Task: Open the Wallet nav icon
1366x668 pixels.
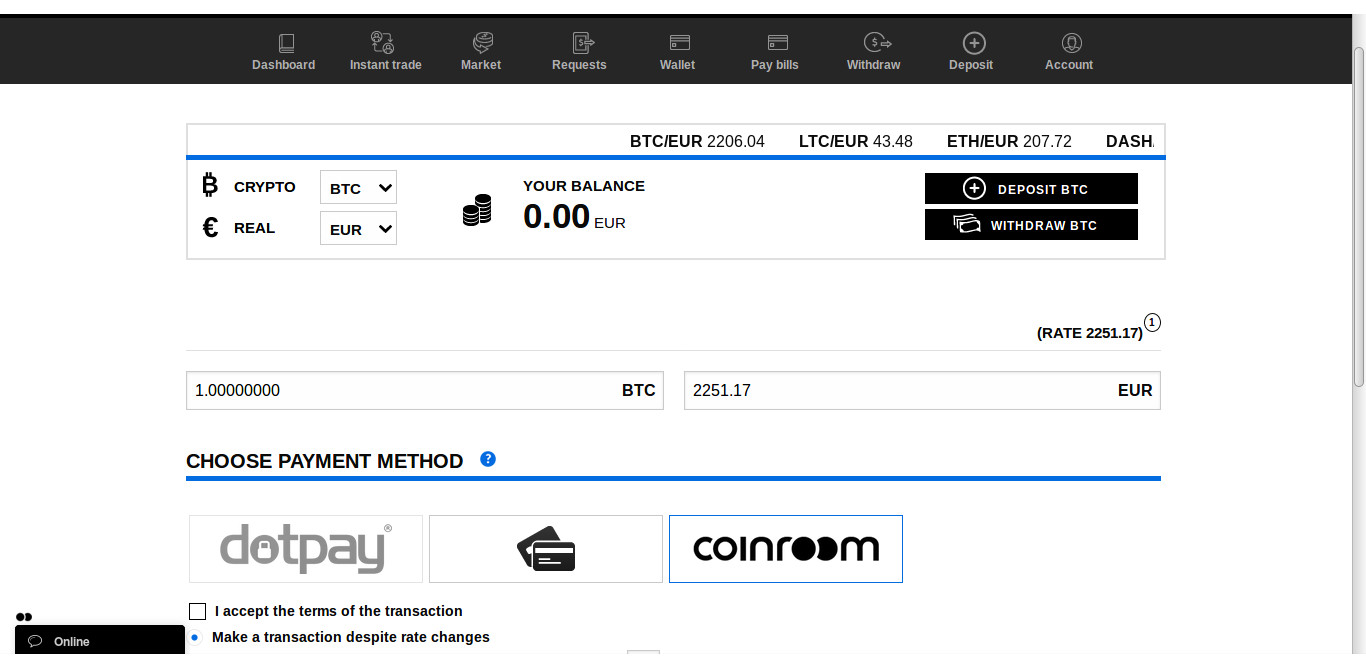Action: 680,42
